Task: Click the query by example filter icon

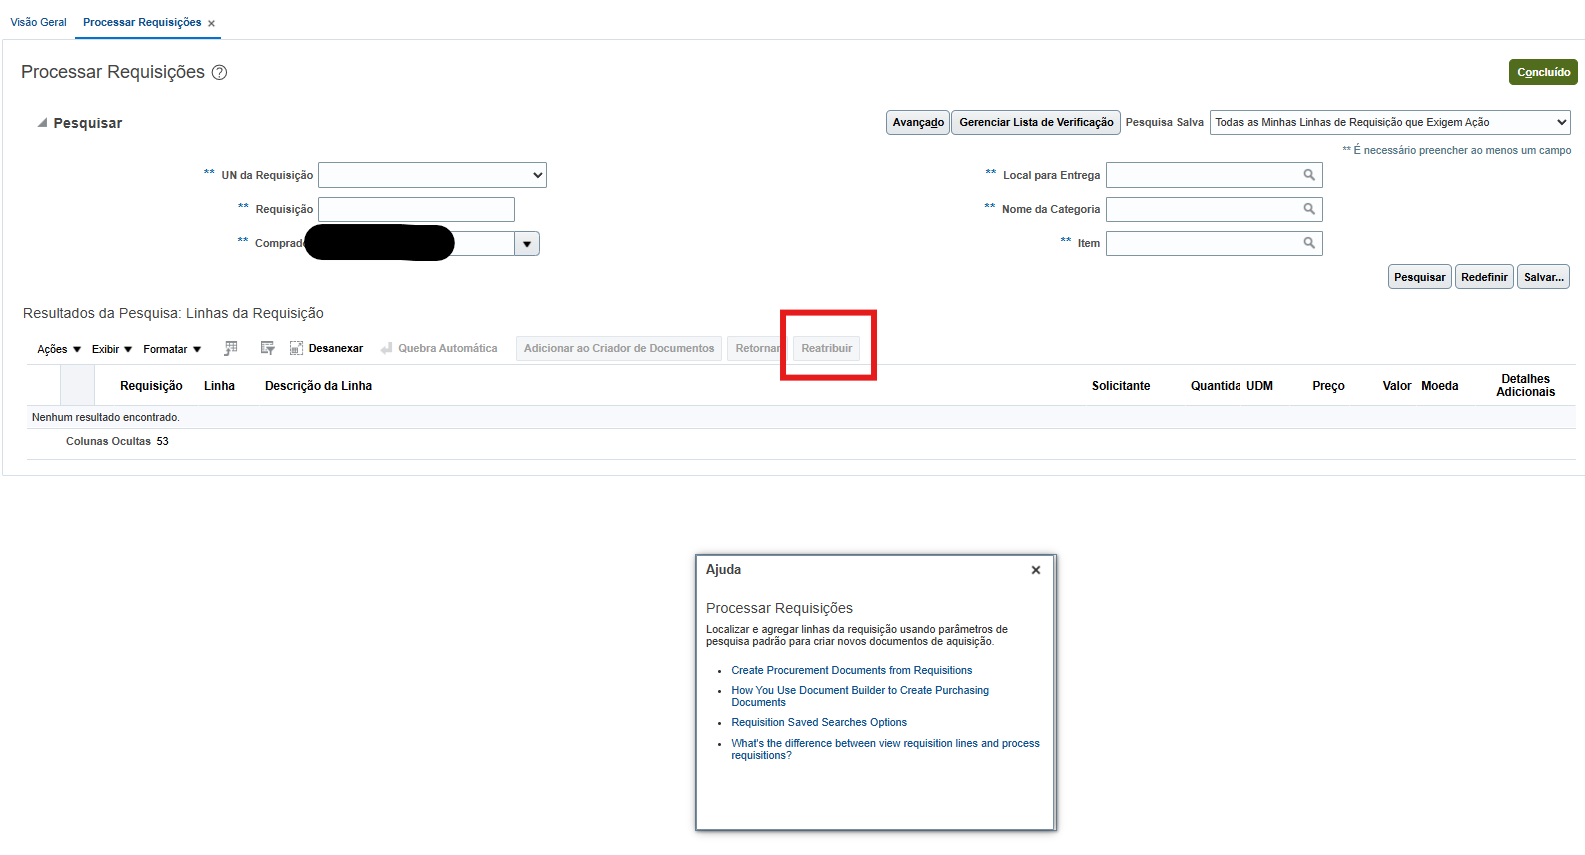Action: tap(267, 348)
